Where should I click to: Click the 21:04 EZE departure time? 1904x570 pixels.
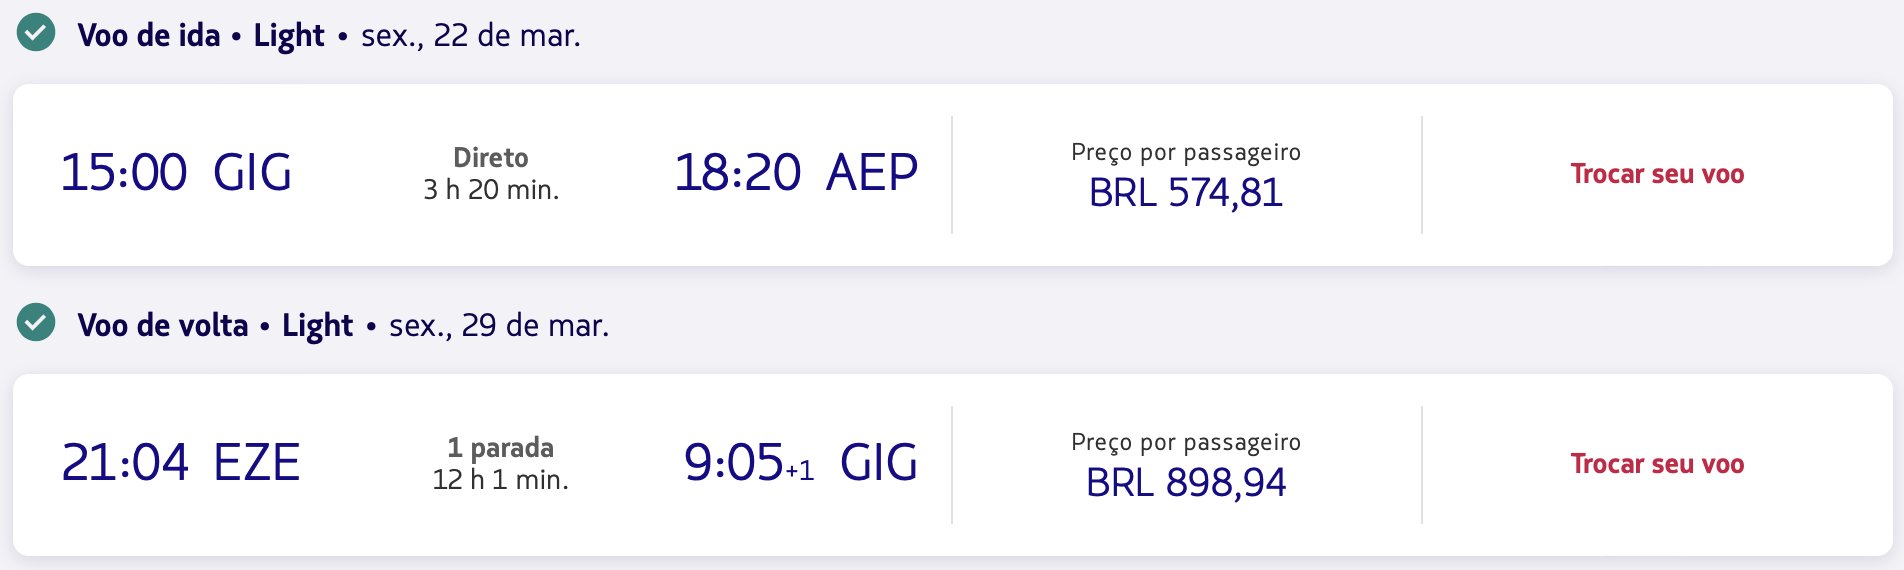click(180, 462)
